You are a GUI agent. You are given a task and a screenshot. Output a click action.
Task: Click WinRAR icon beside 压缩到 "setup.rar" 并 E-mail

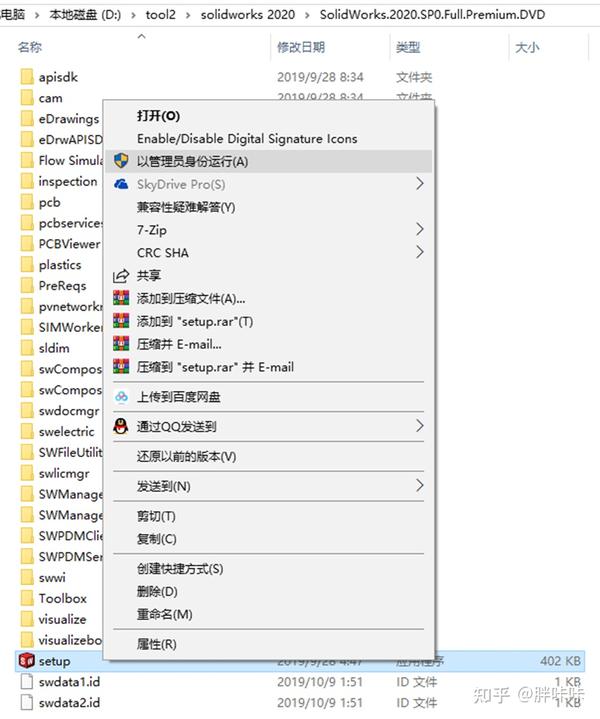(121, 367)
